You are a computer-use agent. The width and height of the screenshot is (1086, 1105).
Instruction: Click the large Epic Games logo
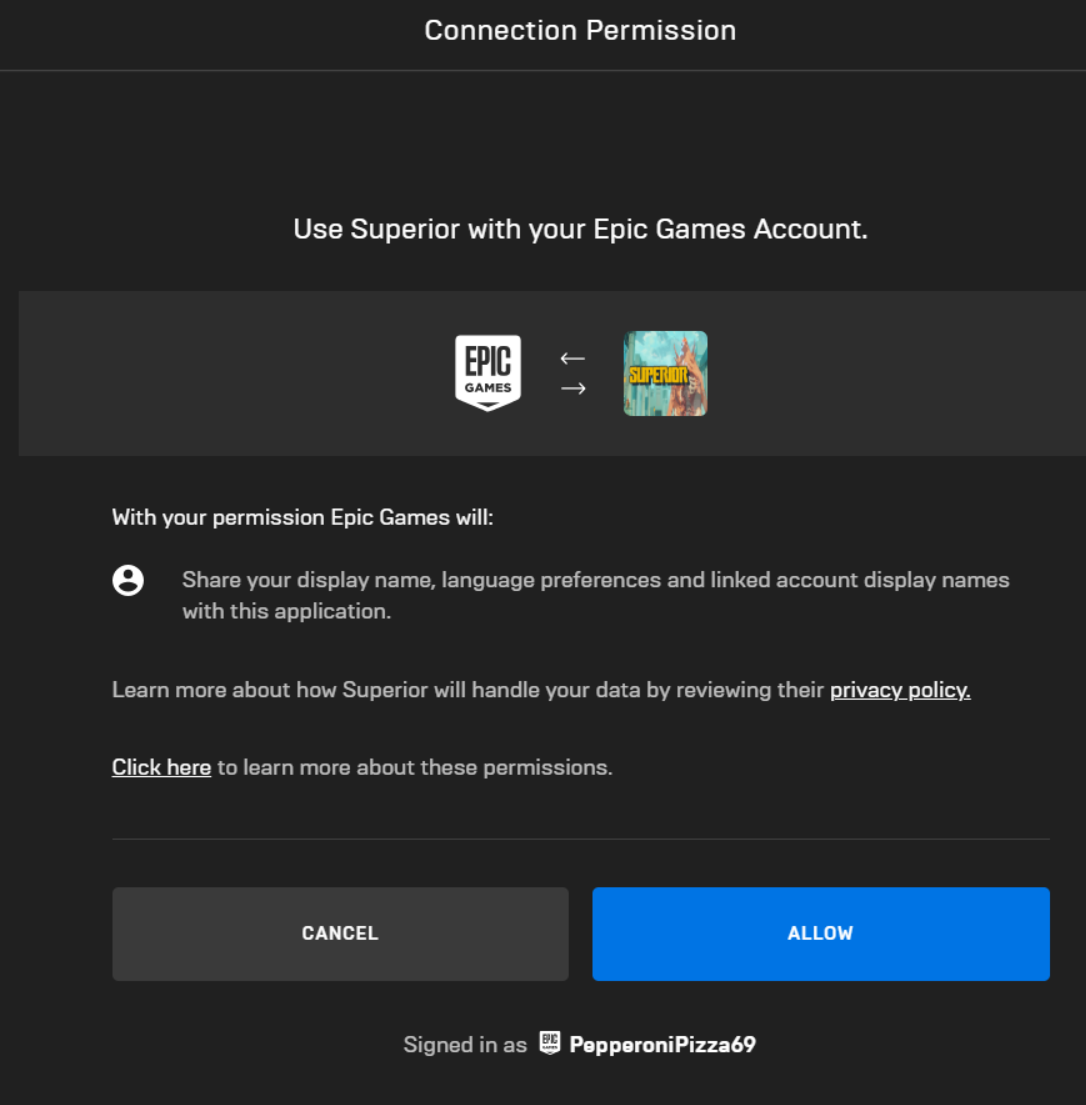(488, 373)
